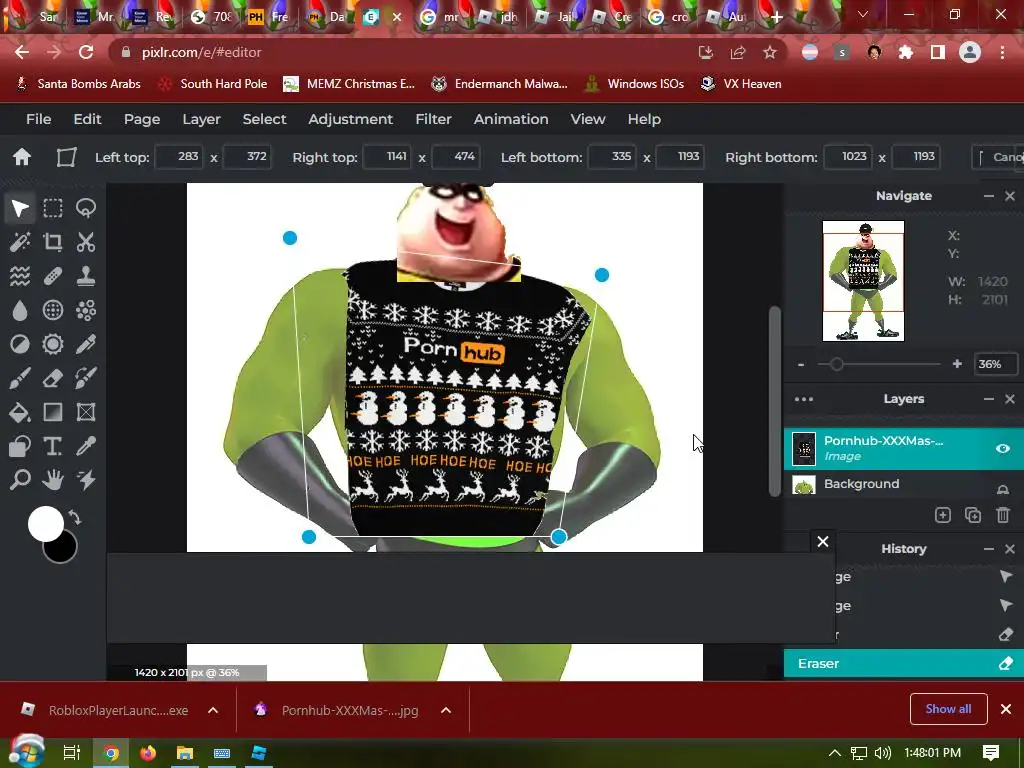Click the black background color swatch
Image resolution: width=1024 pixels, height=768 pixels.
[x=65, y=552]
